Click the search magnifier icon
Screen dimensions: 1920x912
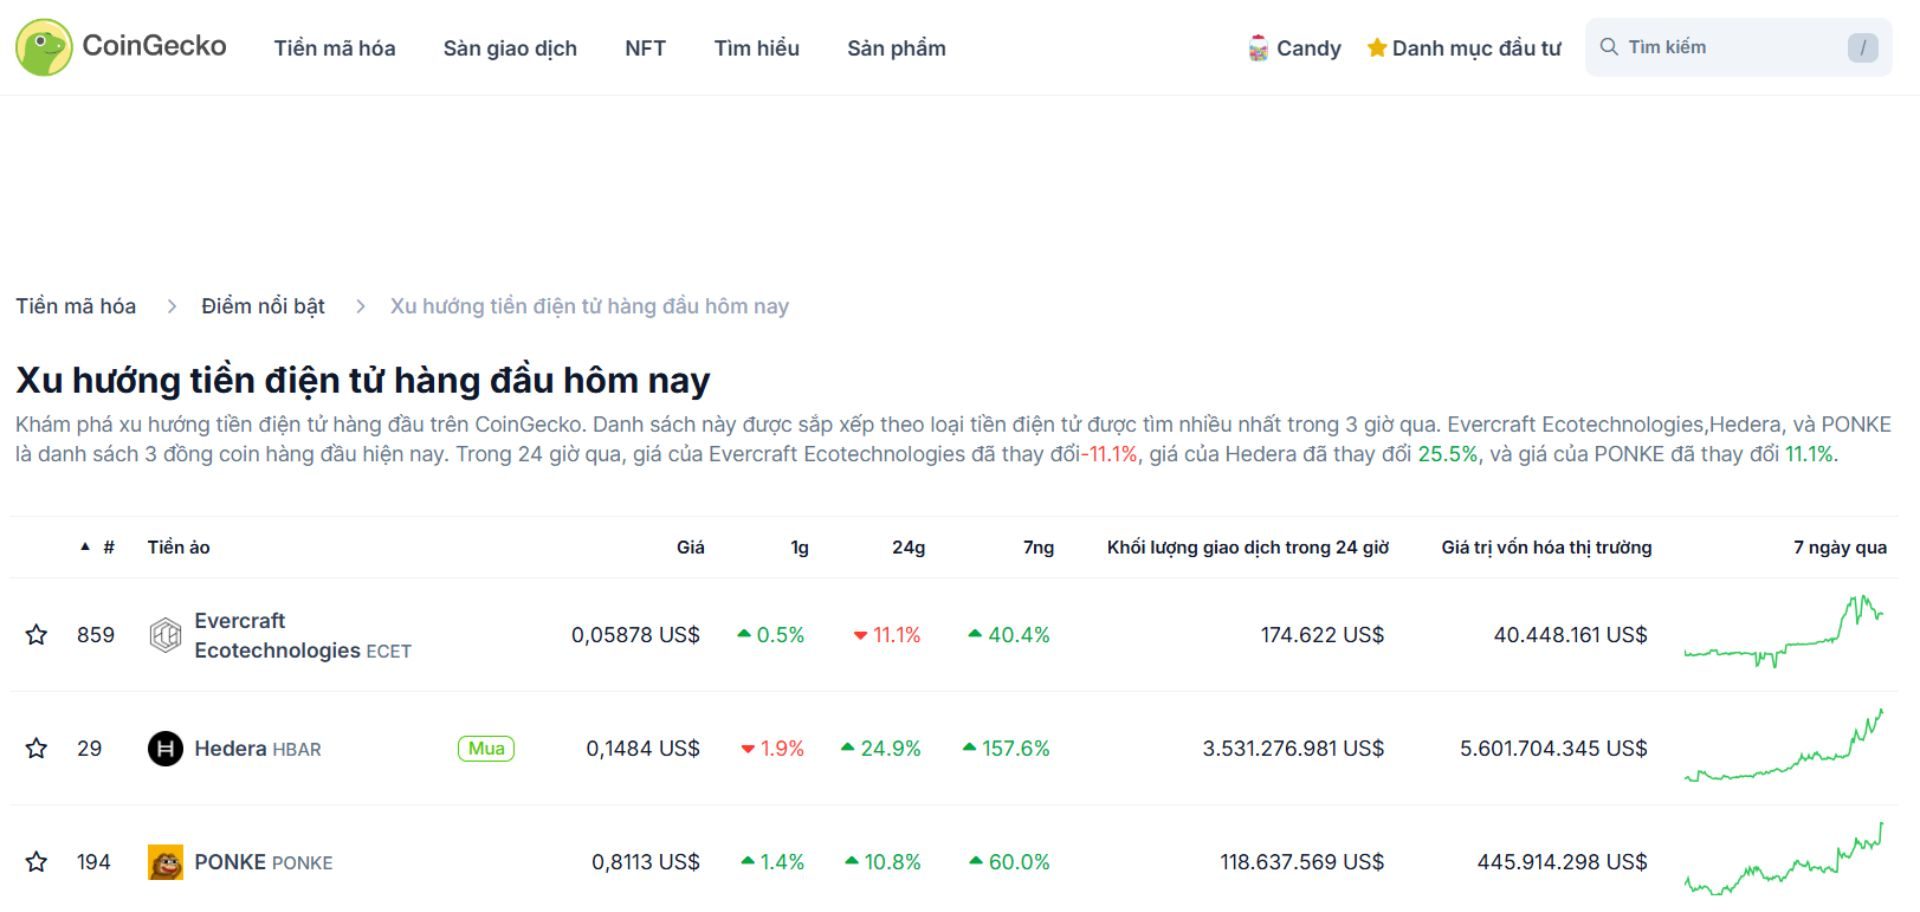pyautogui.click(x=1610, y=46)
